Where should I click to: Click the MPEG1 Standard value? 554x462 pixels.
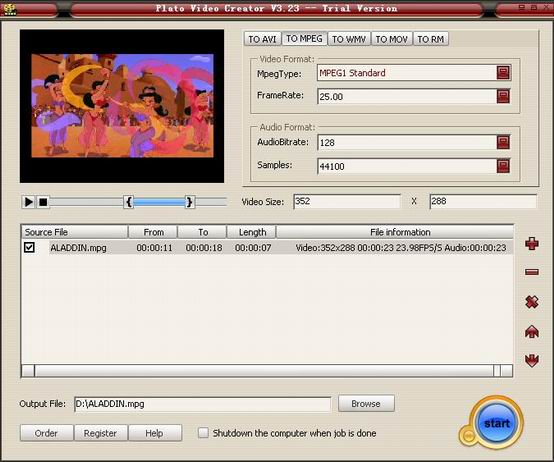click(352, 73)
